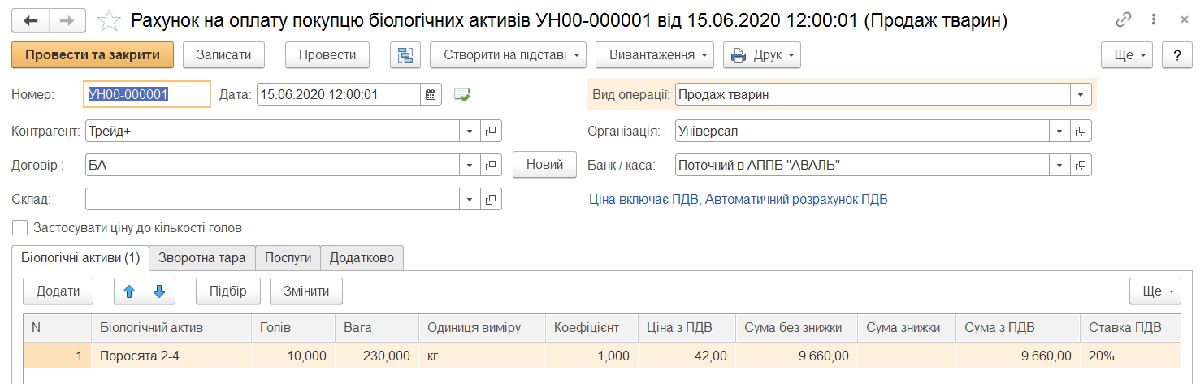The width and height of the screenshot is (1200, 384).
Task: Open the vertical dots window menu
Action: [1153, 21]
